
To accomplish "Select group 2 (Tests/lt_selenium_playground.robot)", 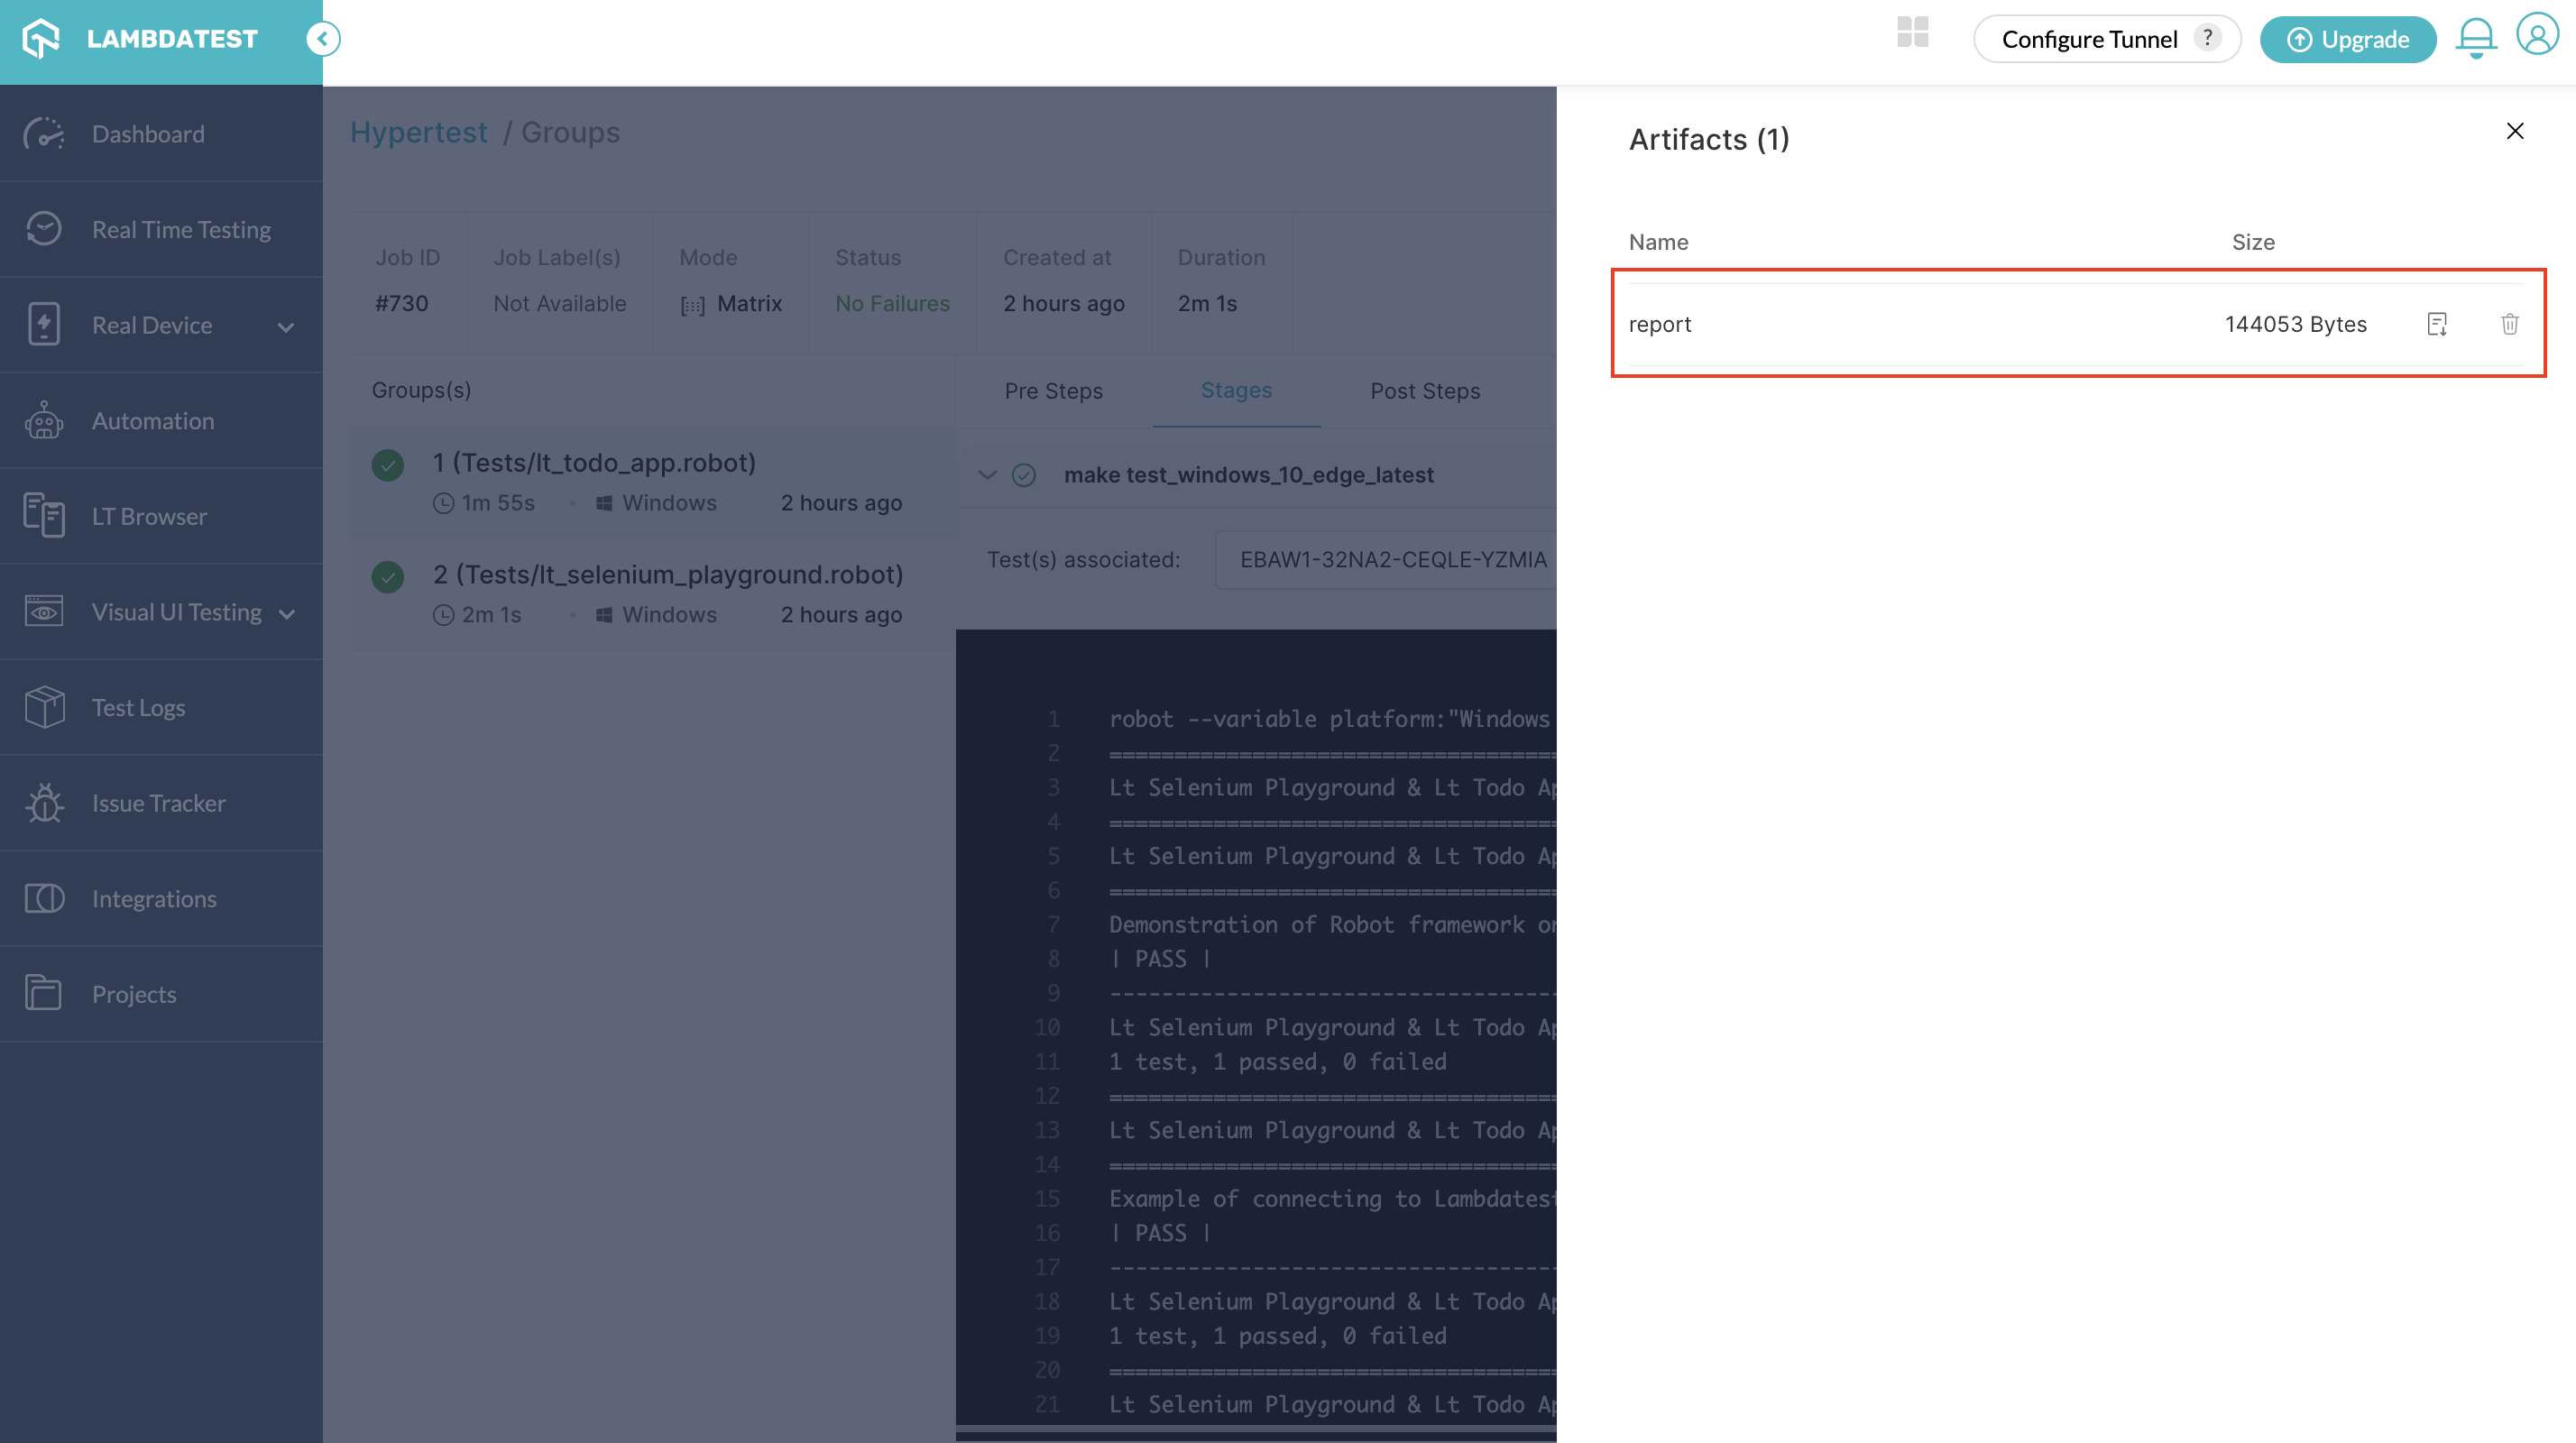I will point(652,594).
